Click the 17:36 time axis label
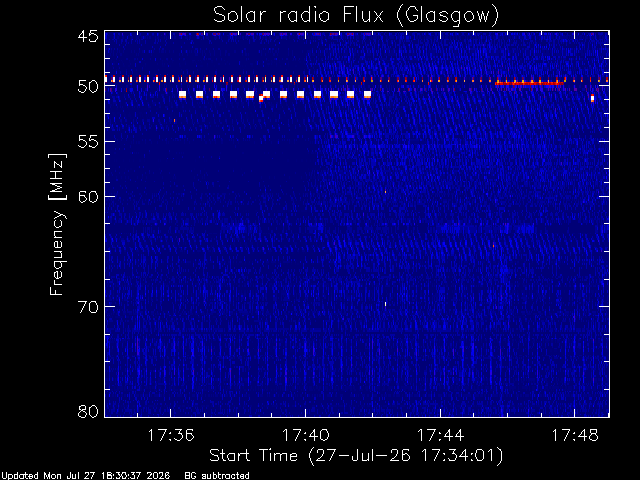 click(x=171, y=436)
